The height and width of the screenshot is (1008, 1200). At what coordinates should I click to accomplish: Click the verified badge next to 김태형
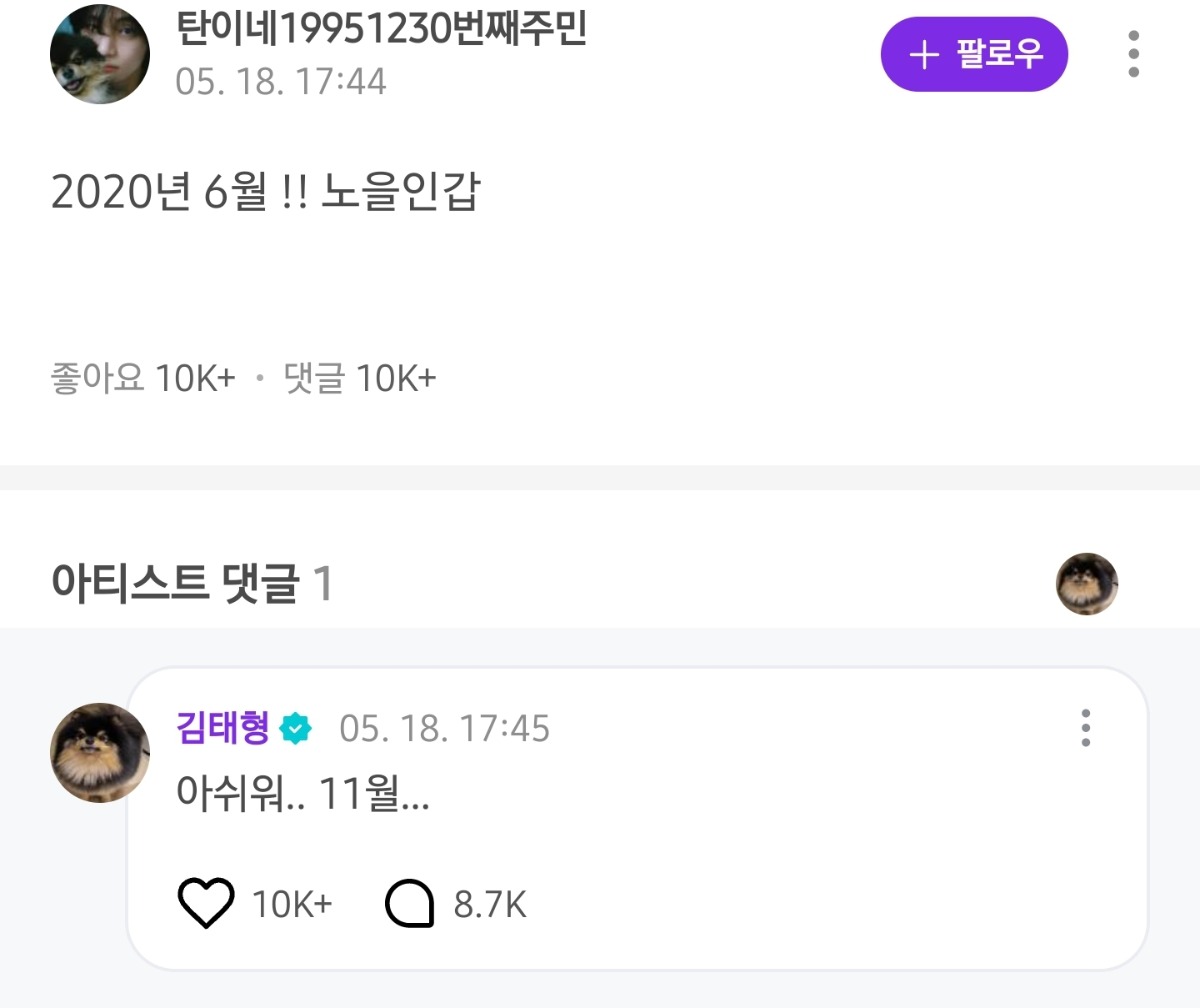(x=296, y=729)
